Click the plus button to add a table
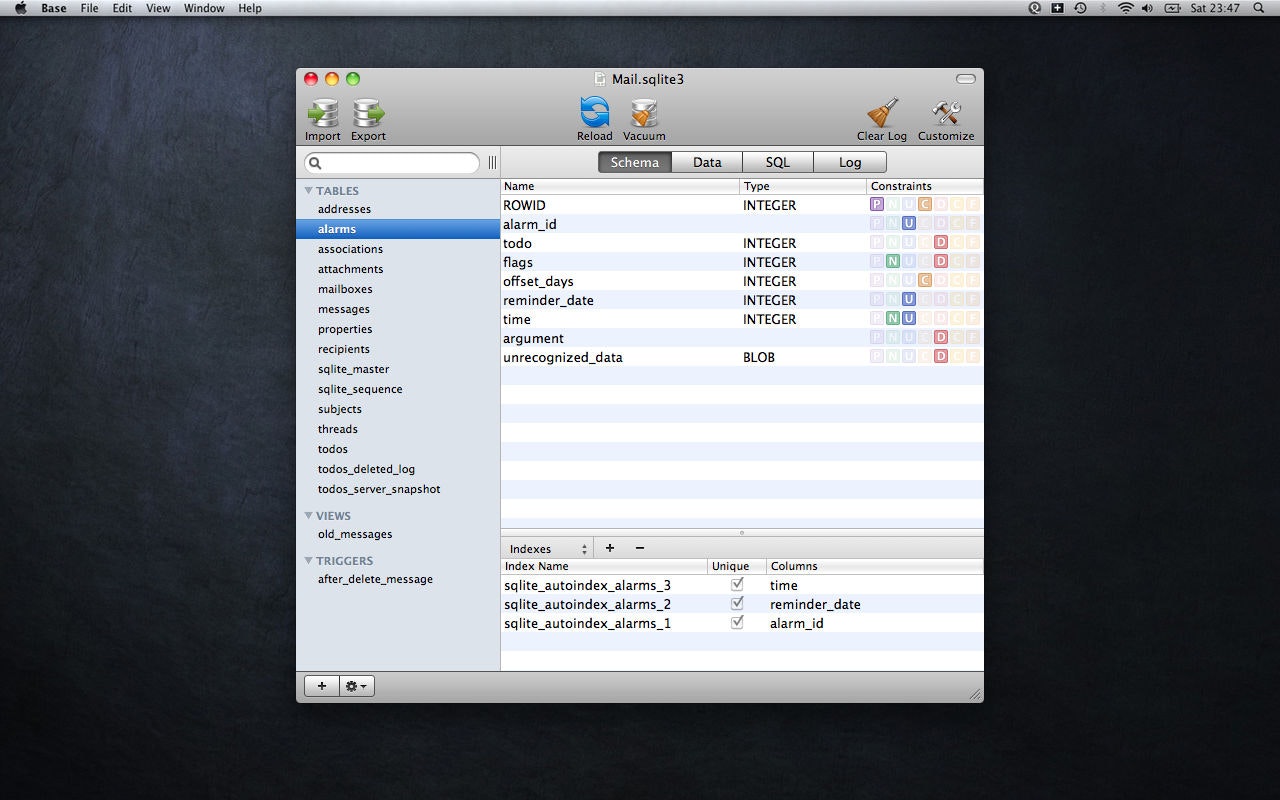The height and width of the screenshot is (800, 1280). (x=321, y=686)
